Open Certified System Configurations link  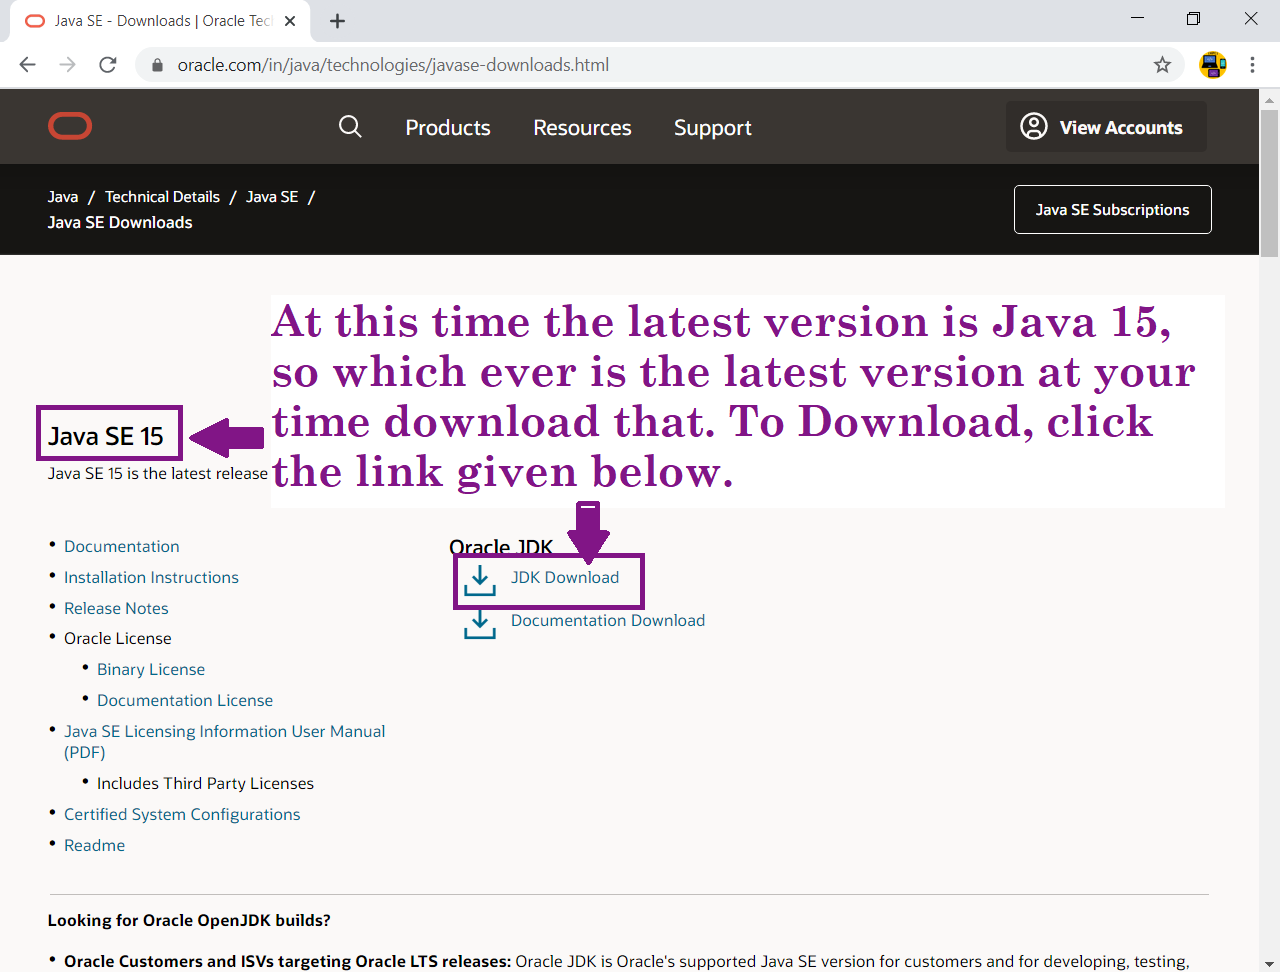point(182,814)
